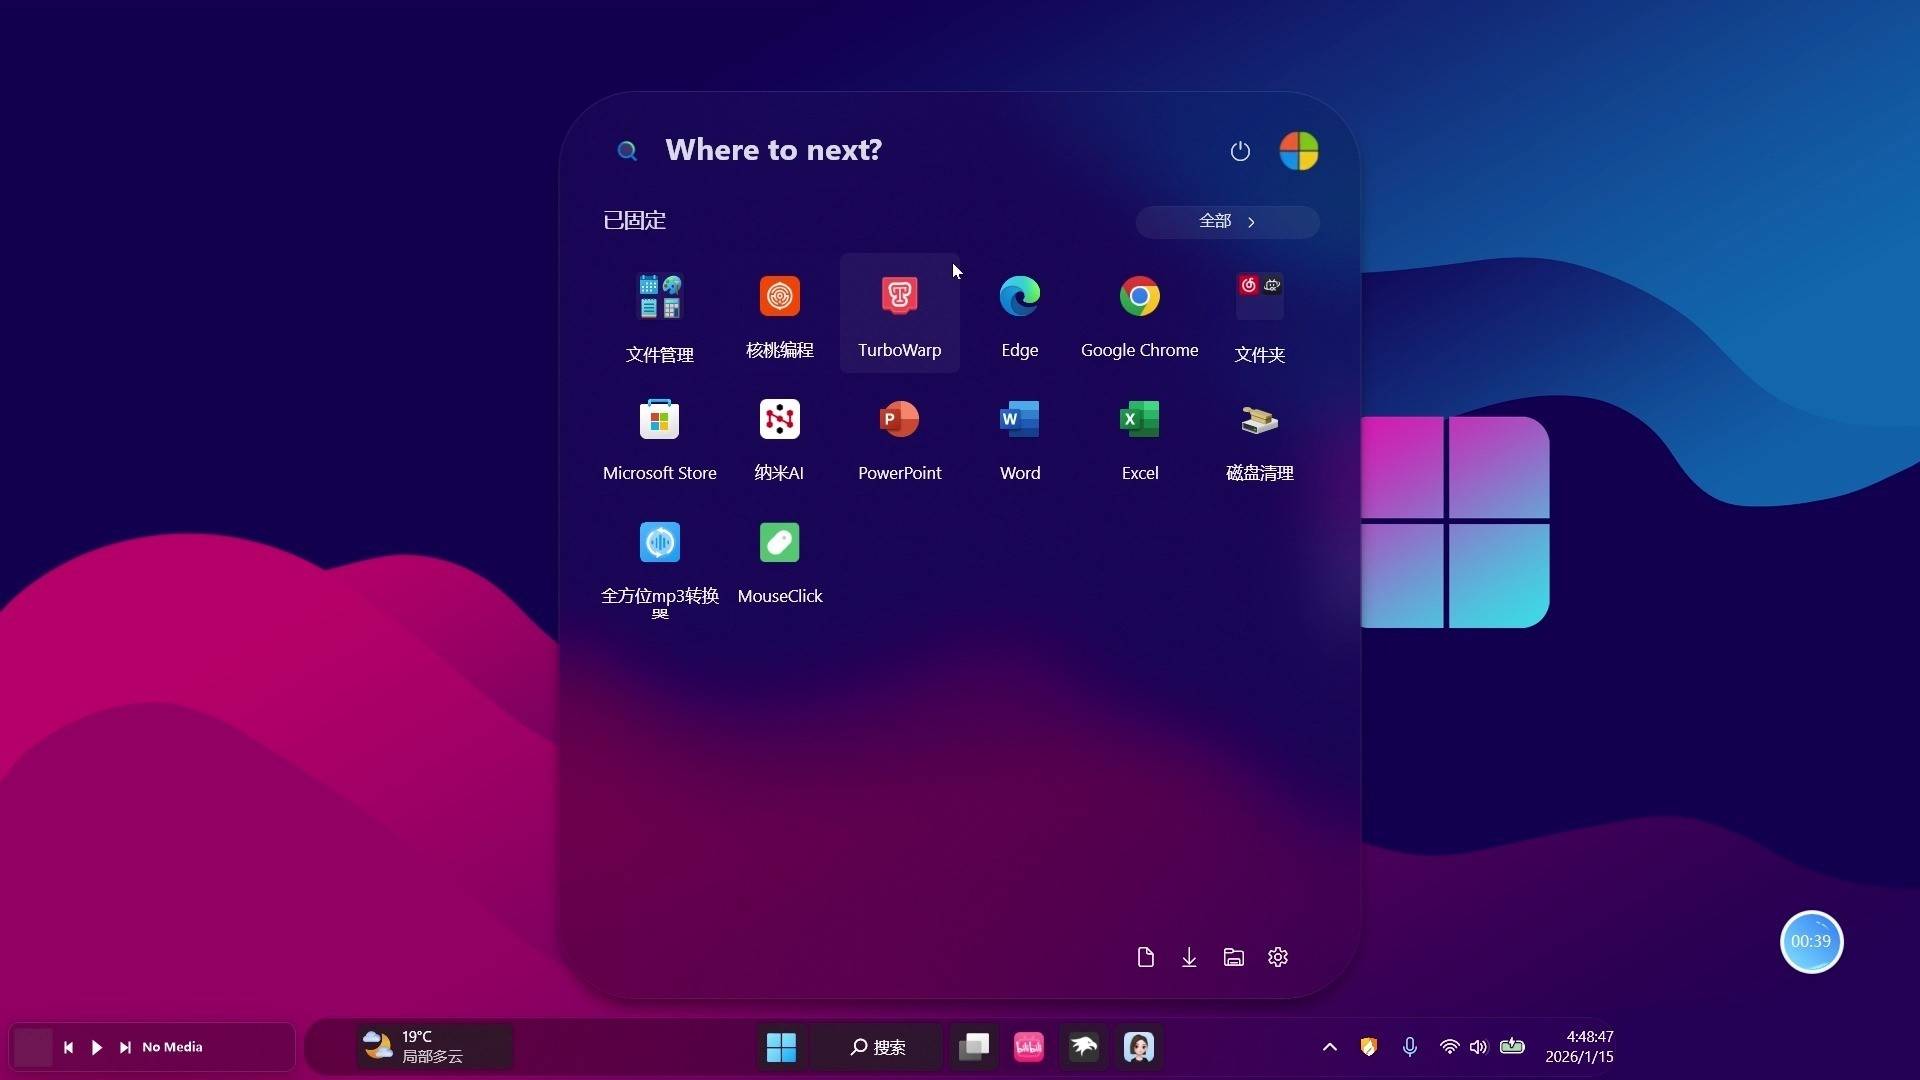This screenshot has height=1080, width=1920.
Task: Click the battery status tray icon
Action: (x=1512, y=1046)
